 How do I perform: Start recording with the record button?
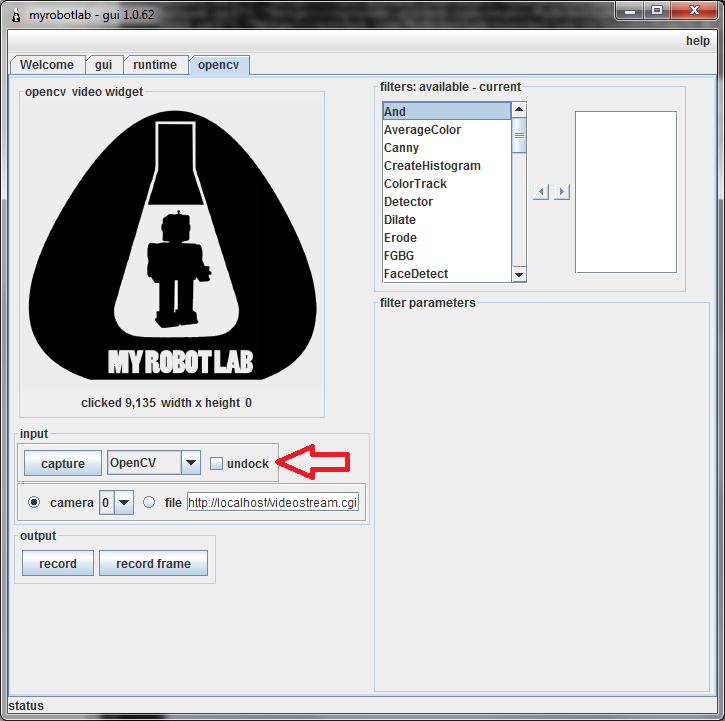[58, 563]
